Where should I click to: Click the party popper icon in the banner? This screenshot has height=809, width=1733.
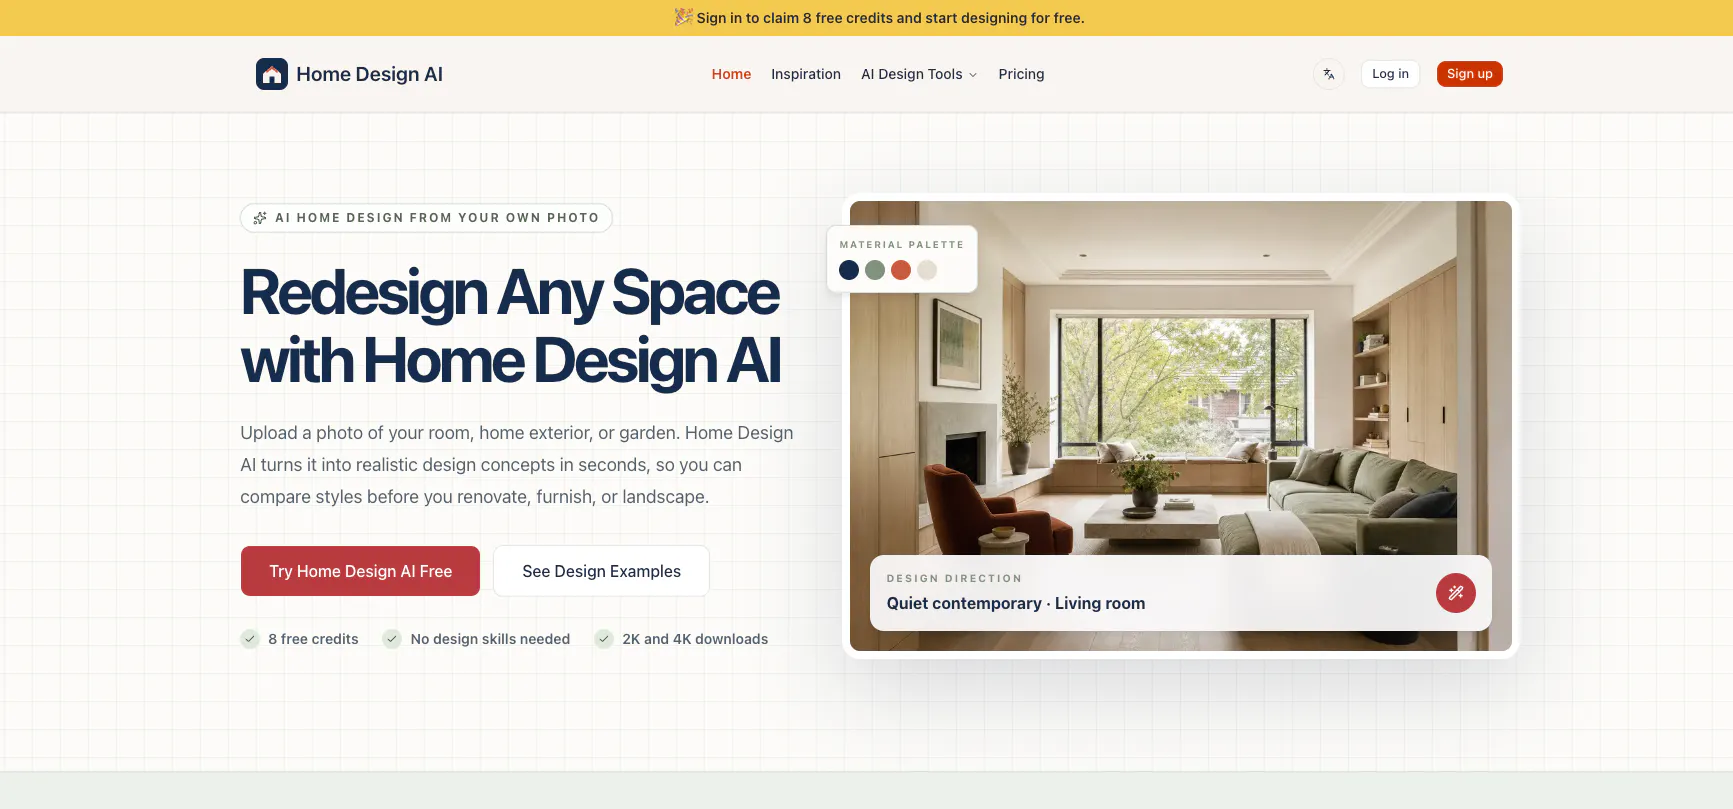point(684,17)
